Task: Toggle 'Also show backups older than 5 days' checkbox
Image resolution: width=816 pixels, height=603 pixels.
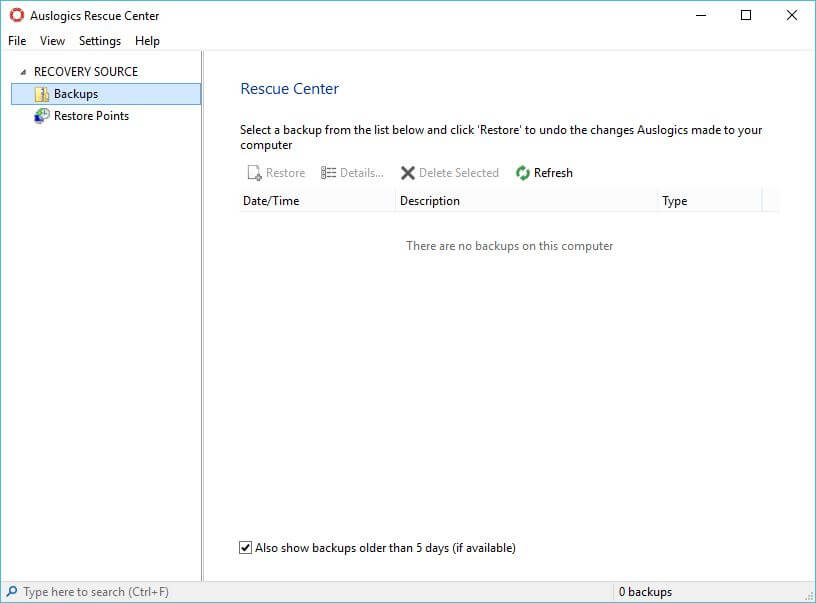Action: point(246,548)
